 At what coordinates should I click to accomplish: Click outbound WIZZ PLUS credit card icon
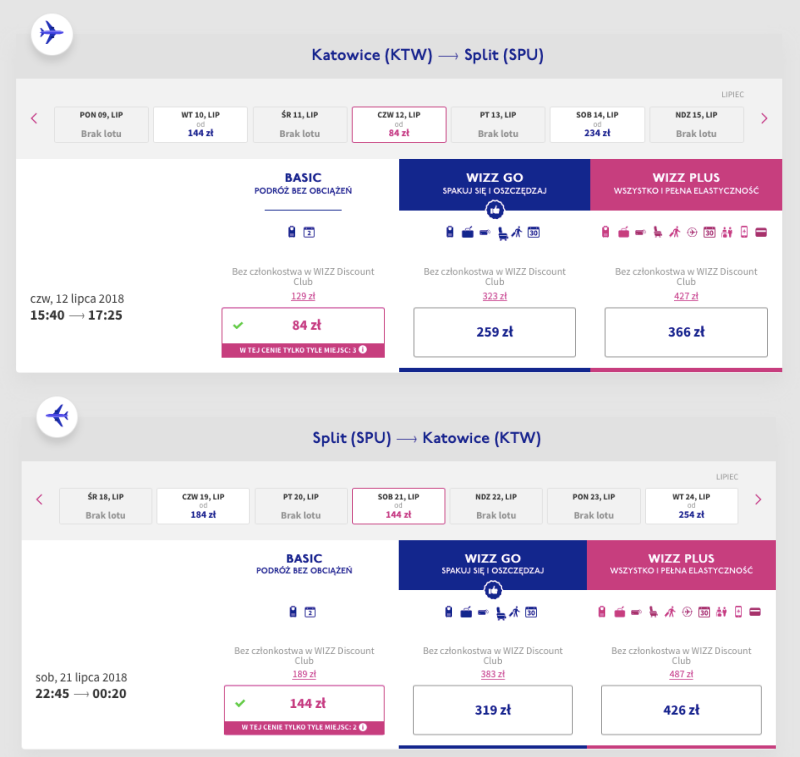[x=761, y=233]
